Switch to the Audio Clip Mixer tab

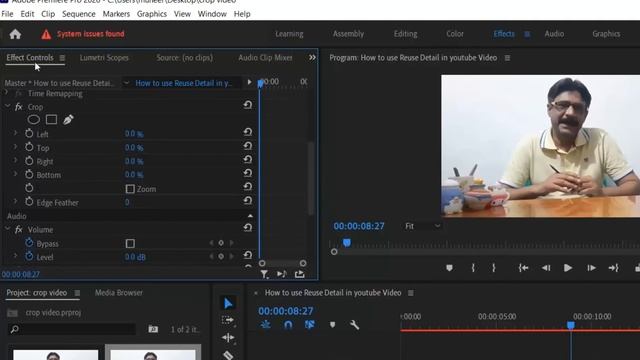tap(265, 58)
